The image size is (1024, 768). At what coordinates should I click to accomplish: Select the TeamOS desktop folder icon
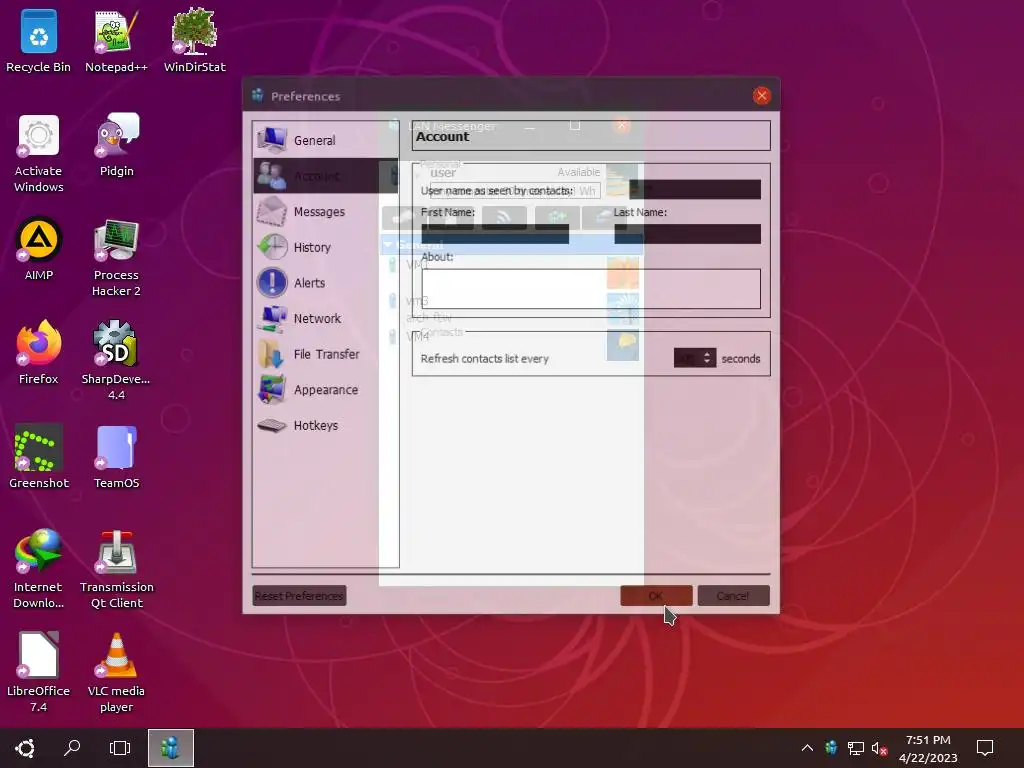116,456
